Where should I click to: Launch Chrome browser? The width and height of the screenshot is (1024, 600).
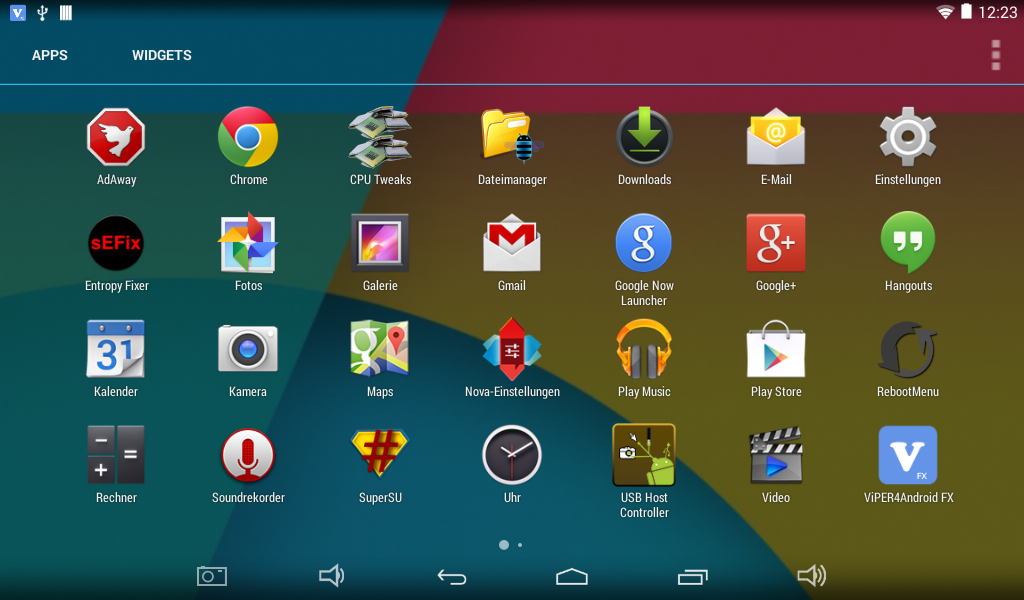tap(248, 137)
